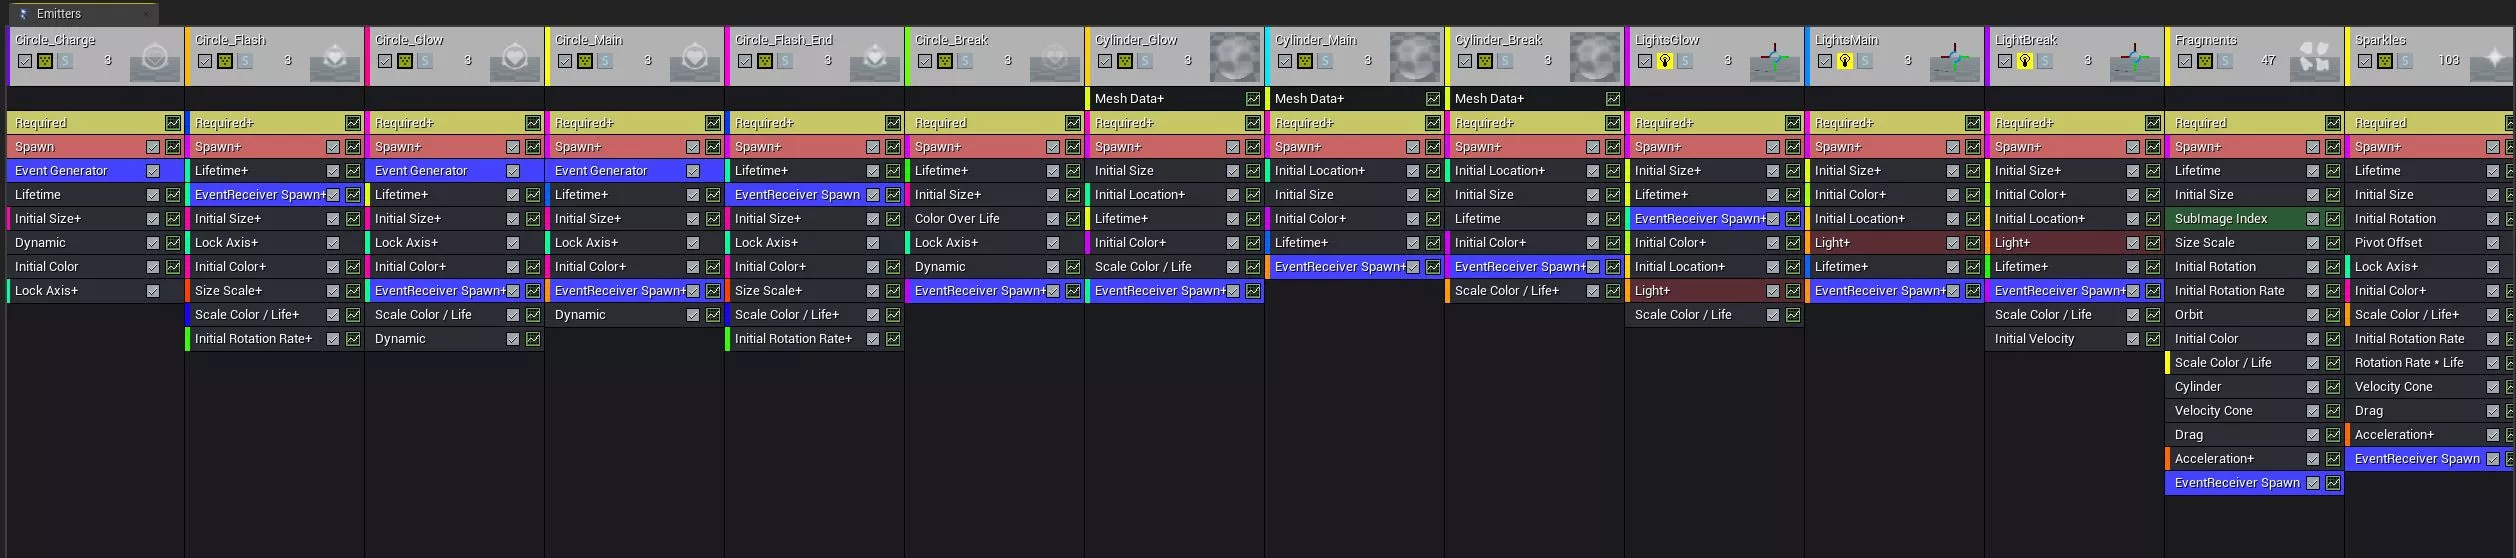Screen dimensions: 2516x558
Task: Click the light bulb icon on LightBreak emitter
Action: point(2025,61)
